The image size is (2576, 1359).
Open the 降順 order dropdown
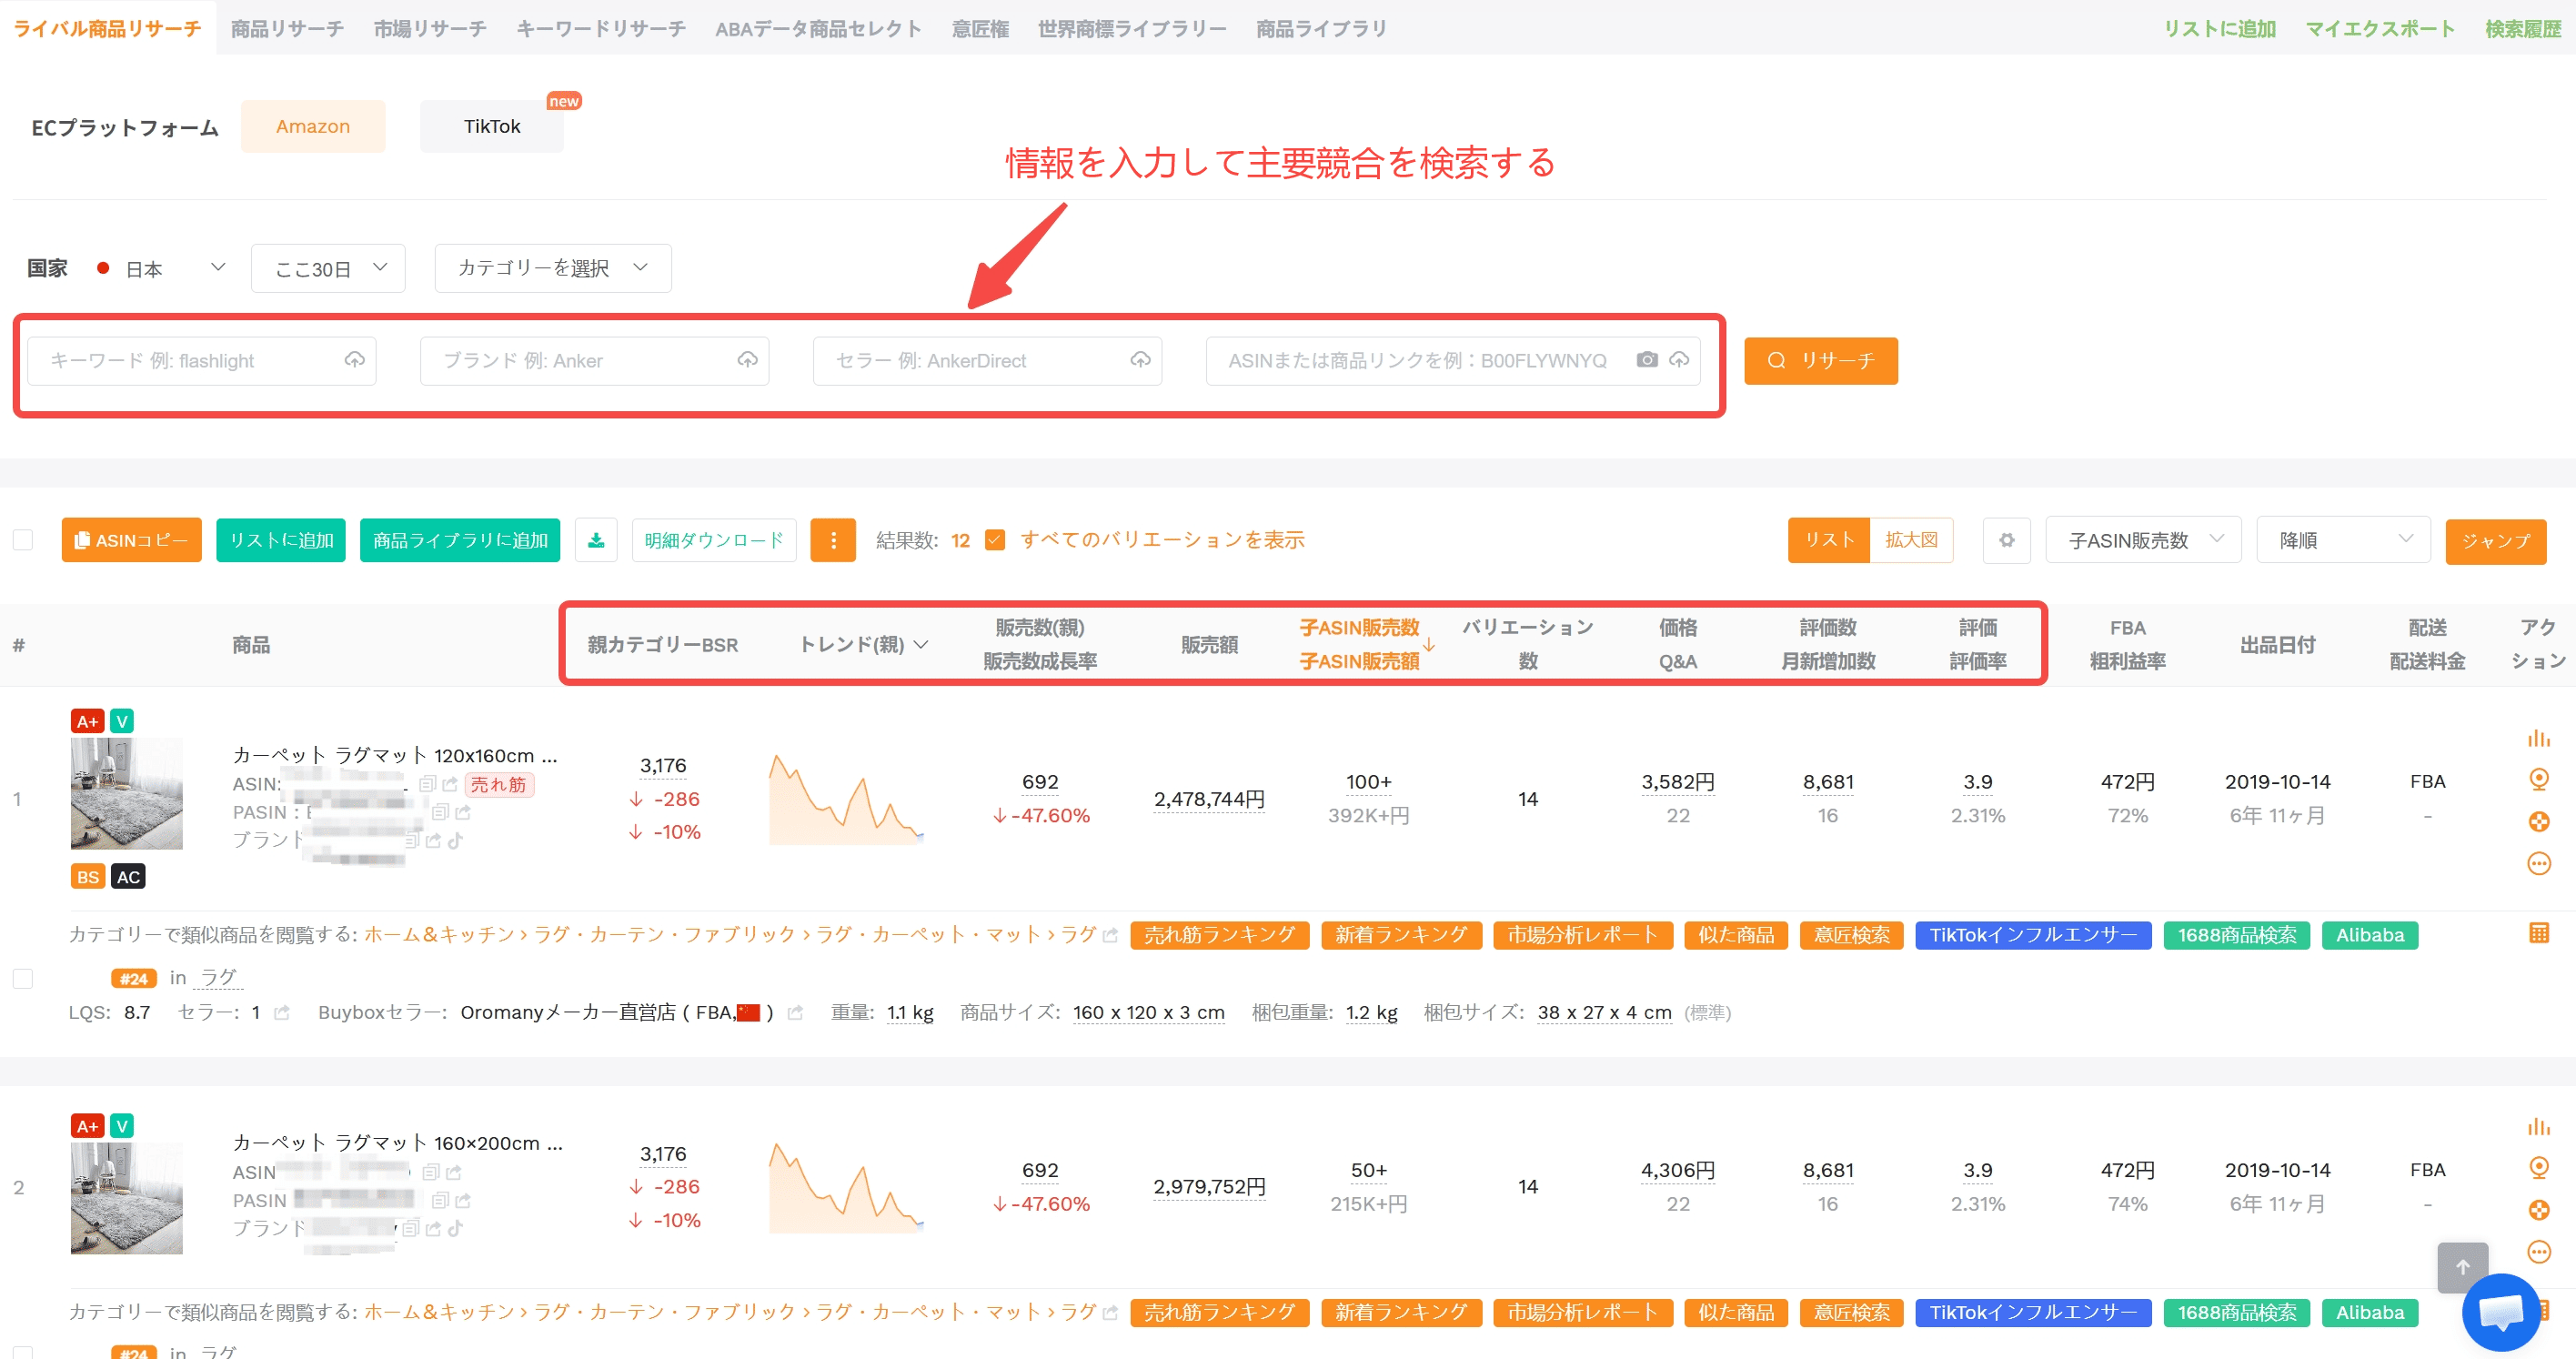(x=2344, y=540)
